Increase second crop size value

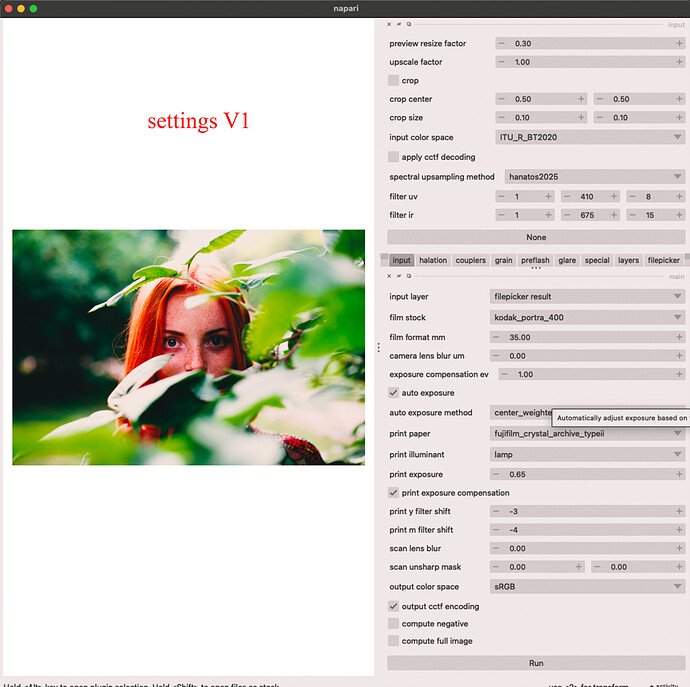[679, 117]
